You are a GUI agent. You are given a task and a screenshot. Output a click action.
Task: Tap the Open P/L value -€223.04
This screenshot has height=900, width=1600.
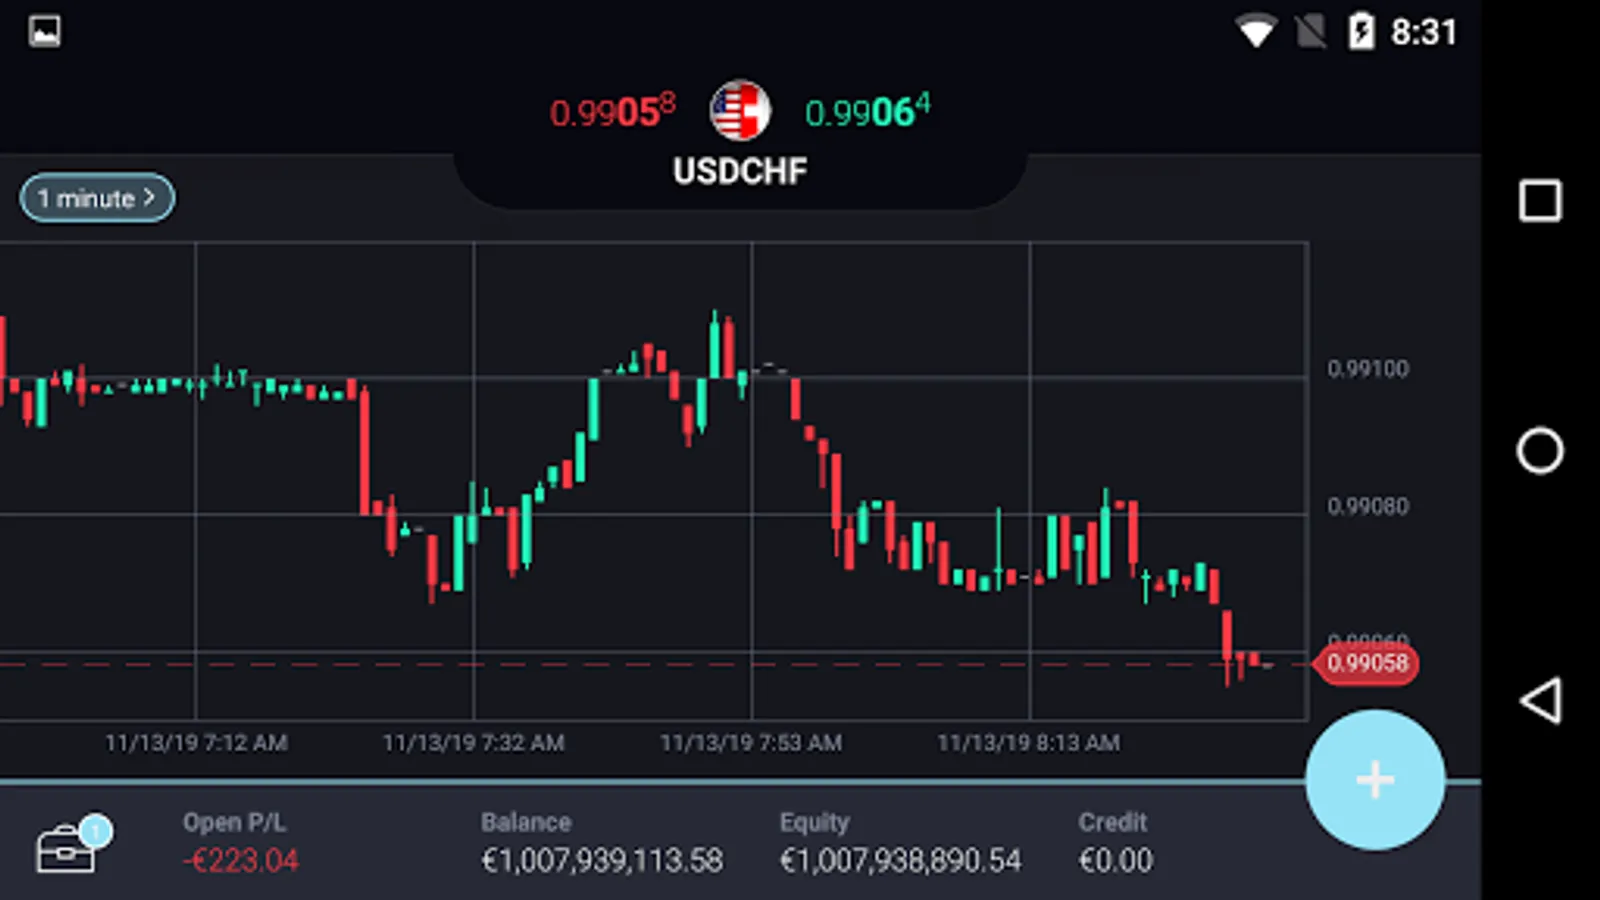coord(240,860)
